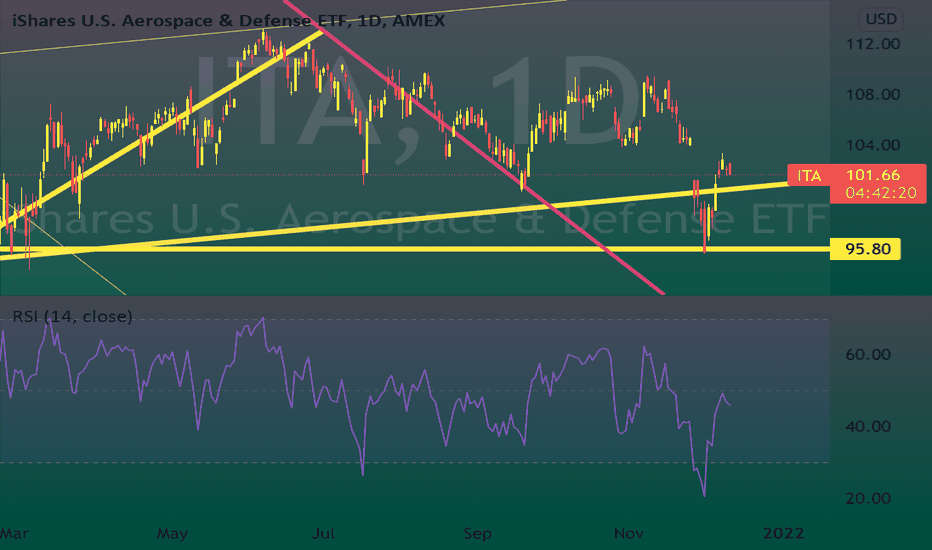932x550 pixels.
Task: Click the RSI (14, close) indicator label
Action: (x=73, y=316)
